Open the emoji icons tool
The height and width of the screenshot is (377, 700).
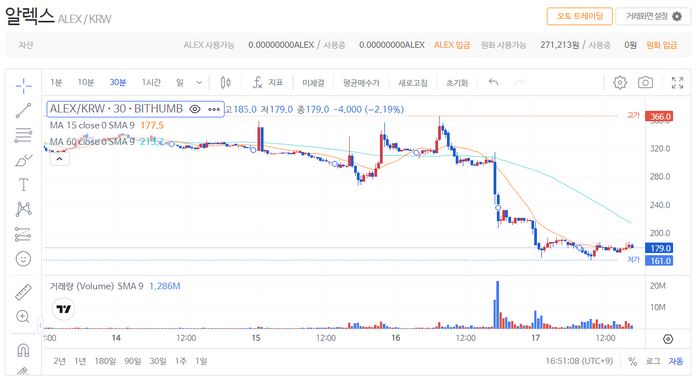(x=23, y=259)
